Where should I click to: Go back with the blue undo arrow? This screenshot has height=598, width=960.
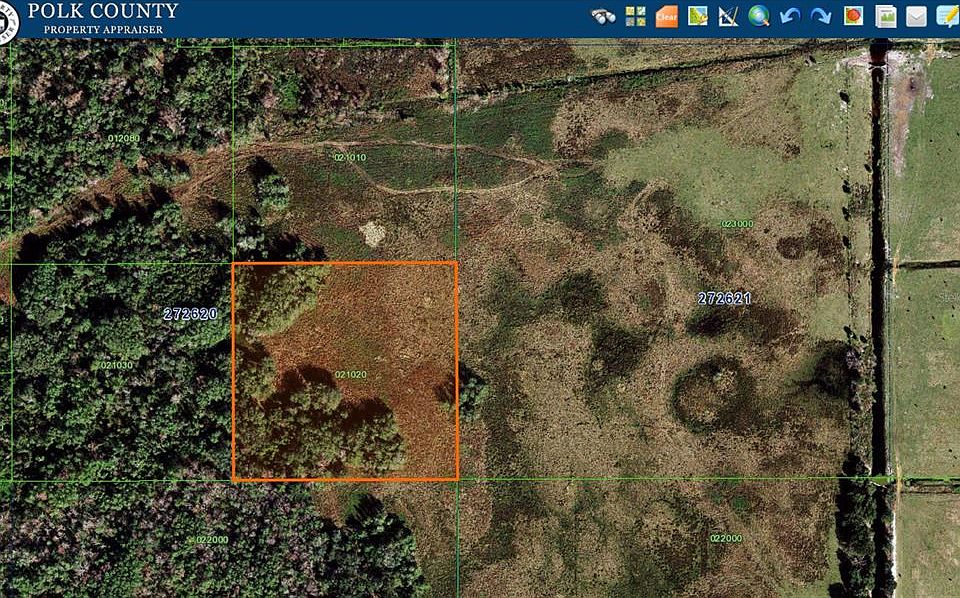coord(790,16)
